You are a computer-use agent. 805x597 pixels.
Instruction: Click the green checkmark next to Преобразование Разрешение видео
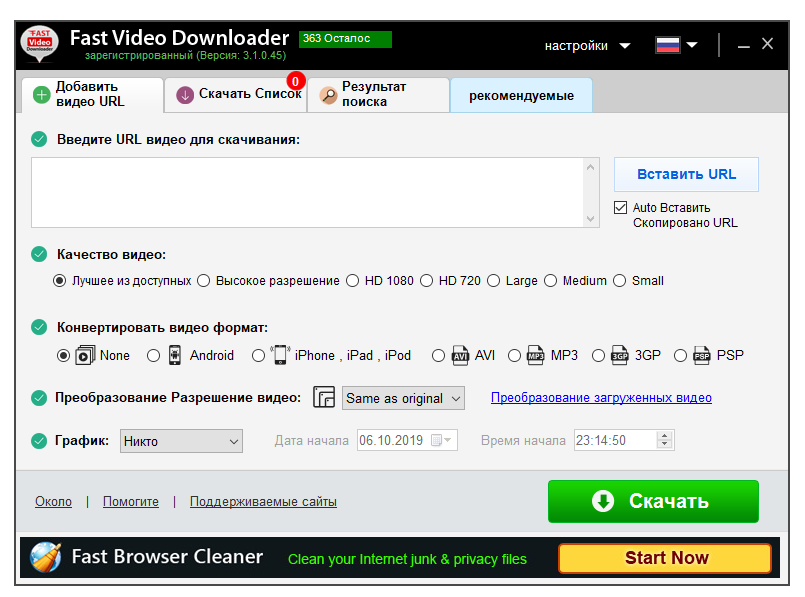[x=39, y=398]
